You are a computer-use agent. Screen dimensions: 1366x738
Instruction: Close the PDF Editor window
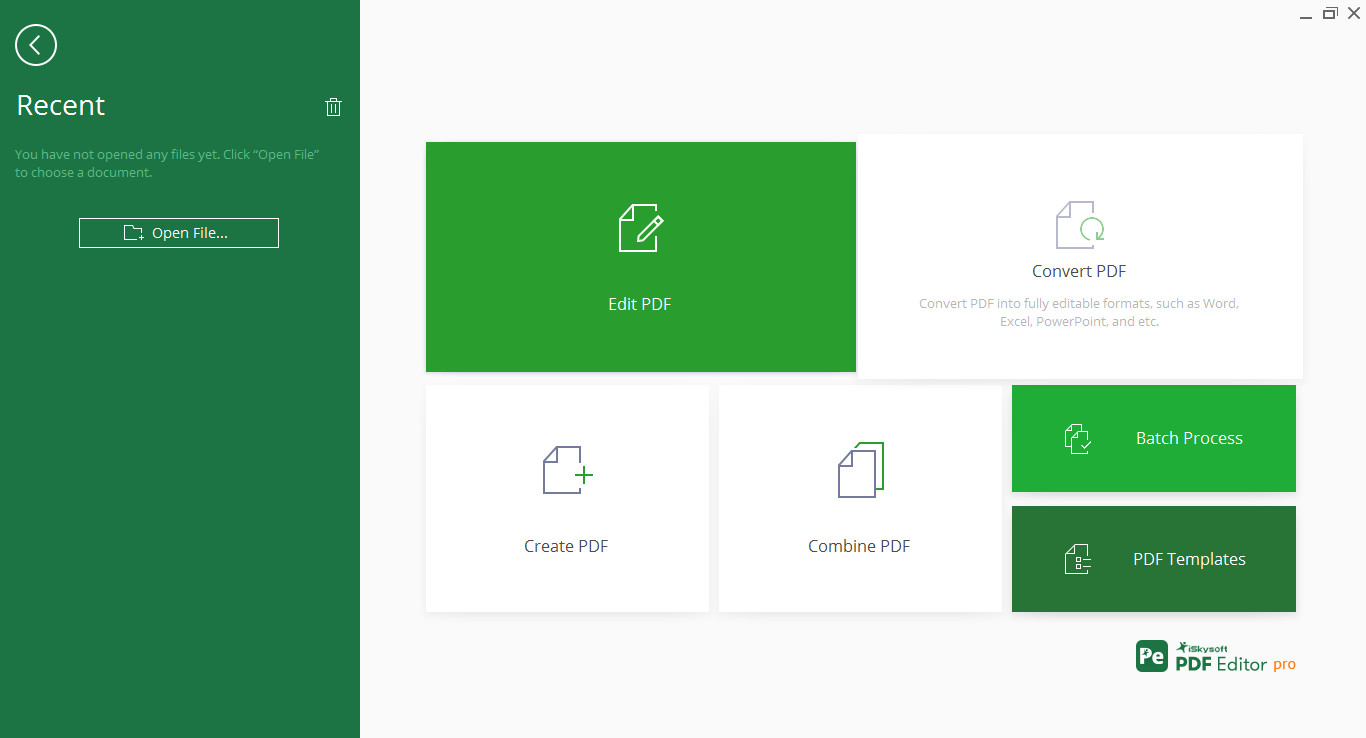pyautogui.click(x=1354, y=13)
